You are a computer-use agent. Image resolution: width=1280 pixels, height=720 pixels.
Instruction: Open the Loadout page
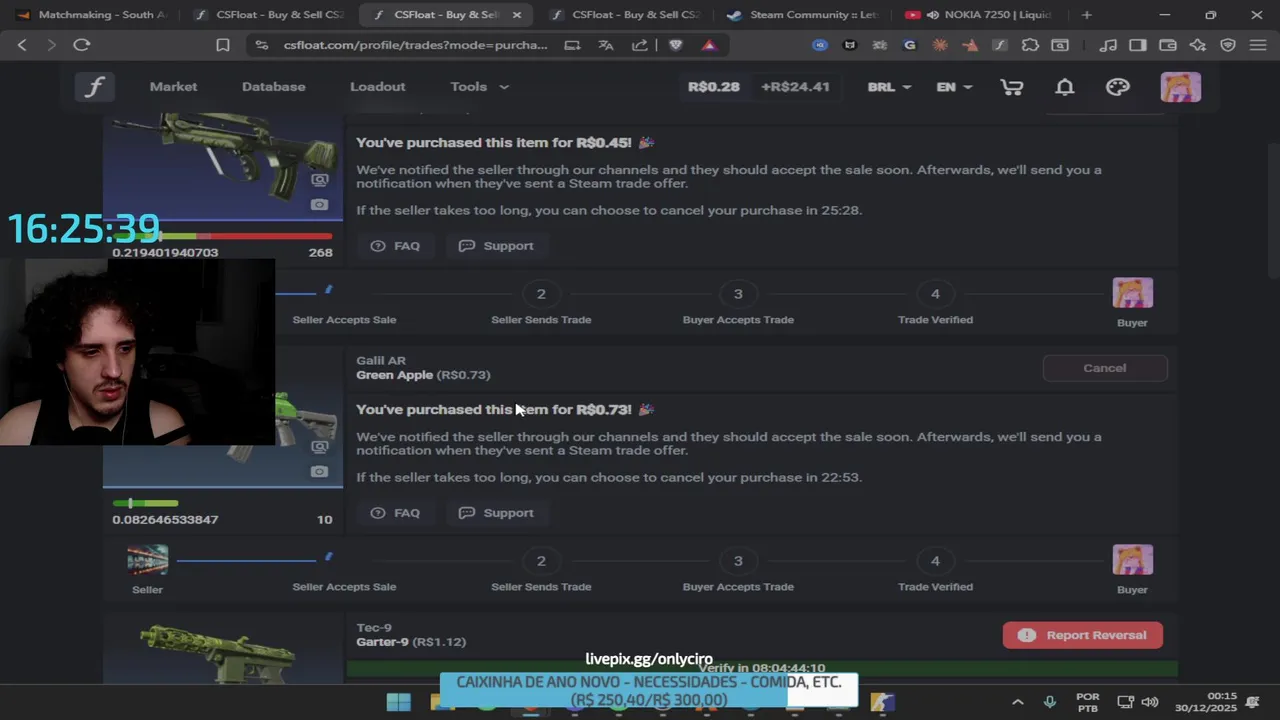pos(377,87)
